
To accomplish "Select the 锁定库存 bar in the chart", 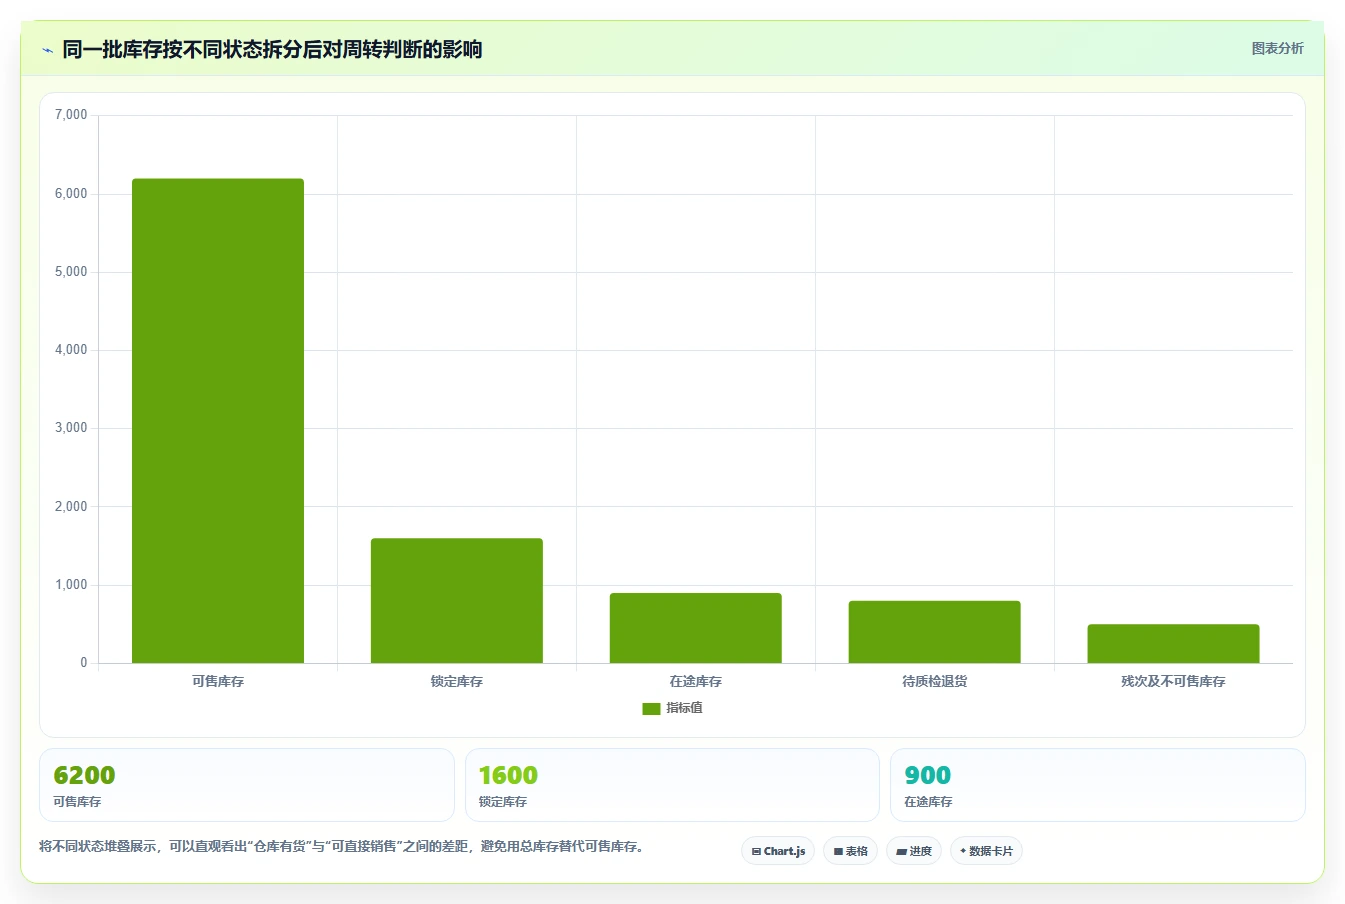I will 457,601.
